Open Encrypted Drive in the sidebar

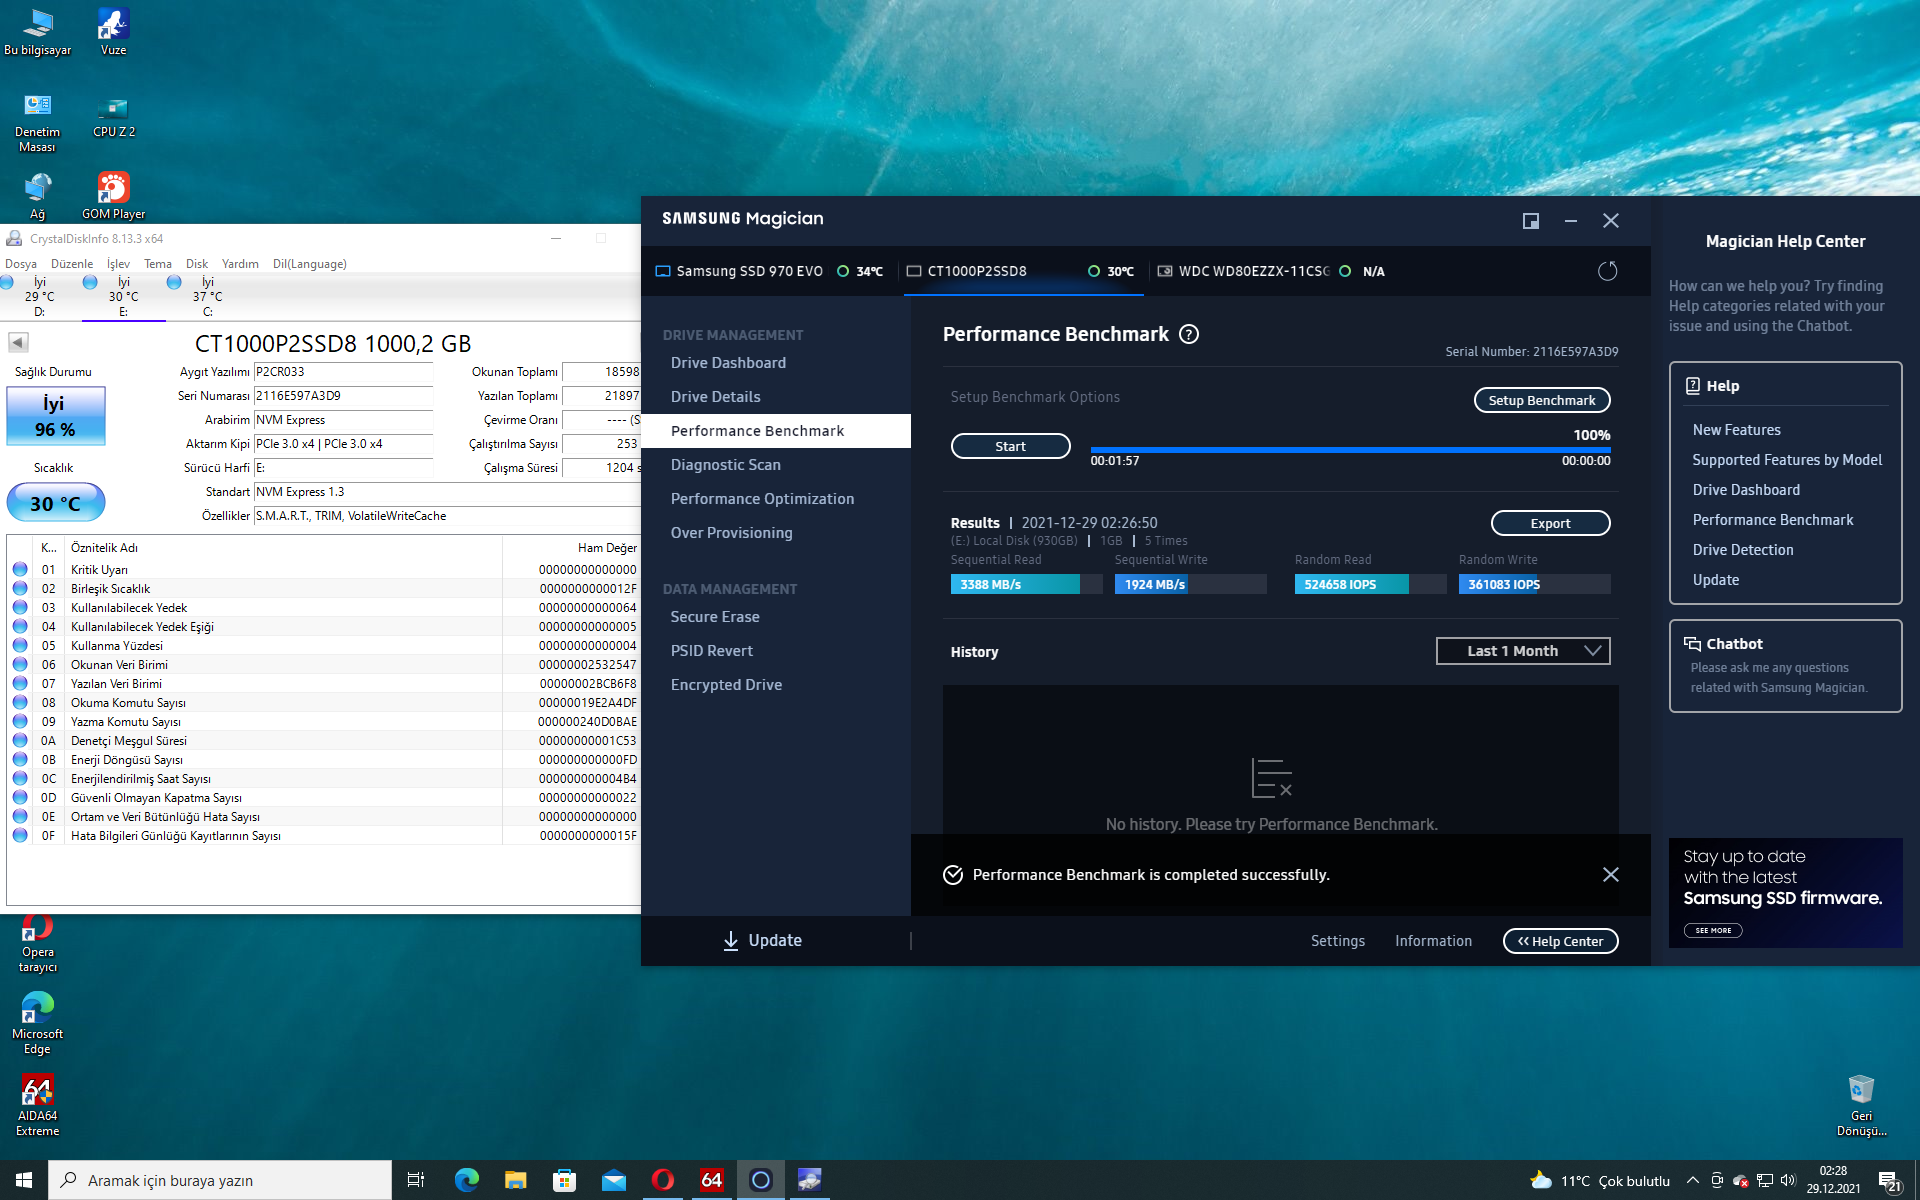[726, 685]
